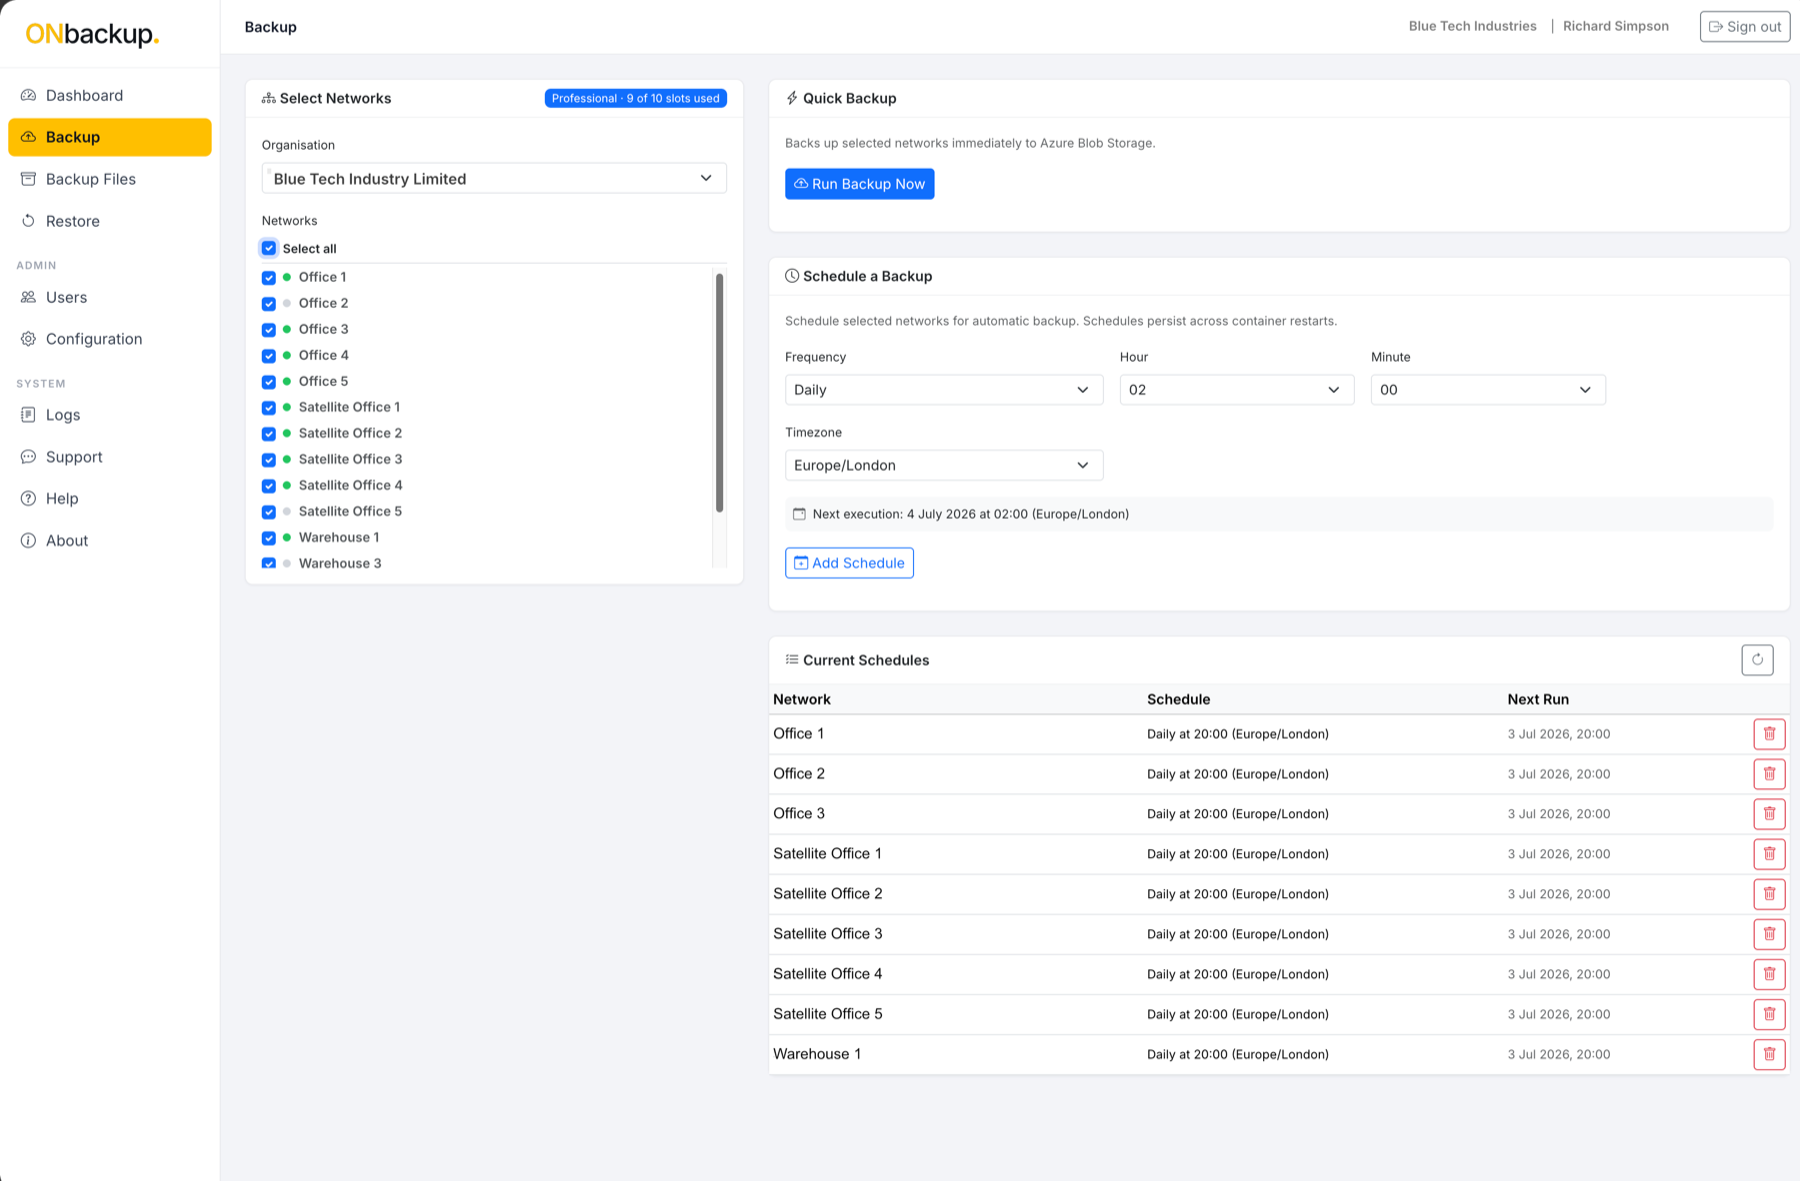Delete the Satellite Office 3 schedule
Screen dimensions: 1800x1181
click(1769, 934)
